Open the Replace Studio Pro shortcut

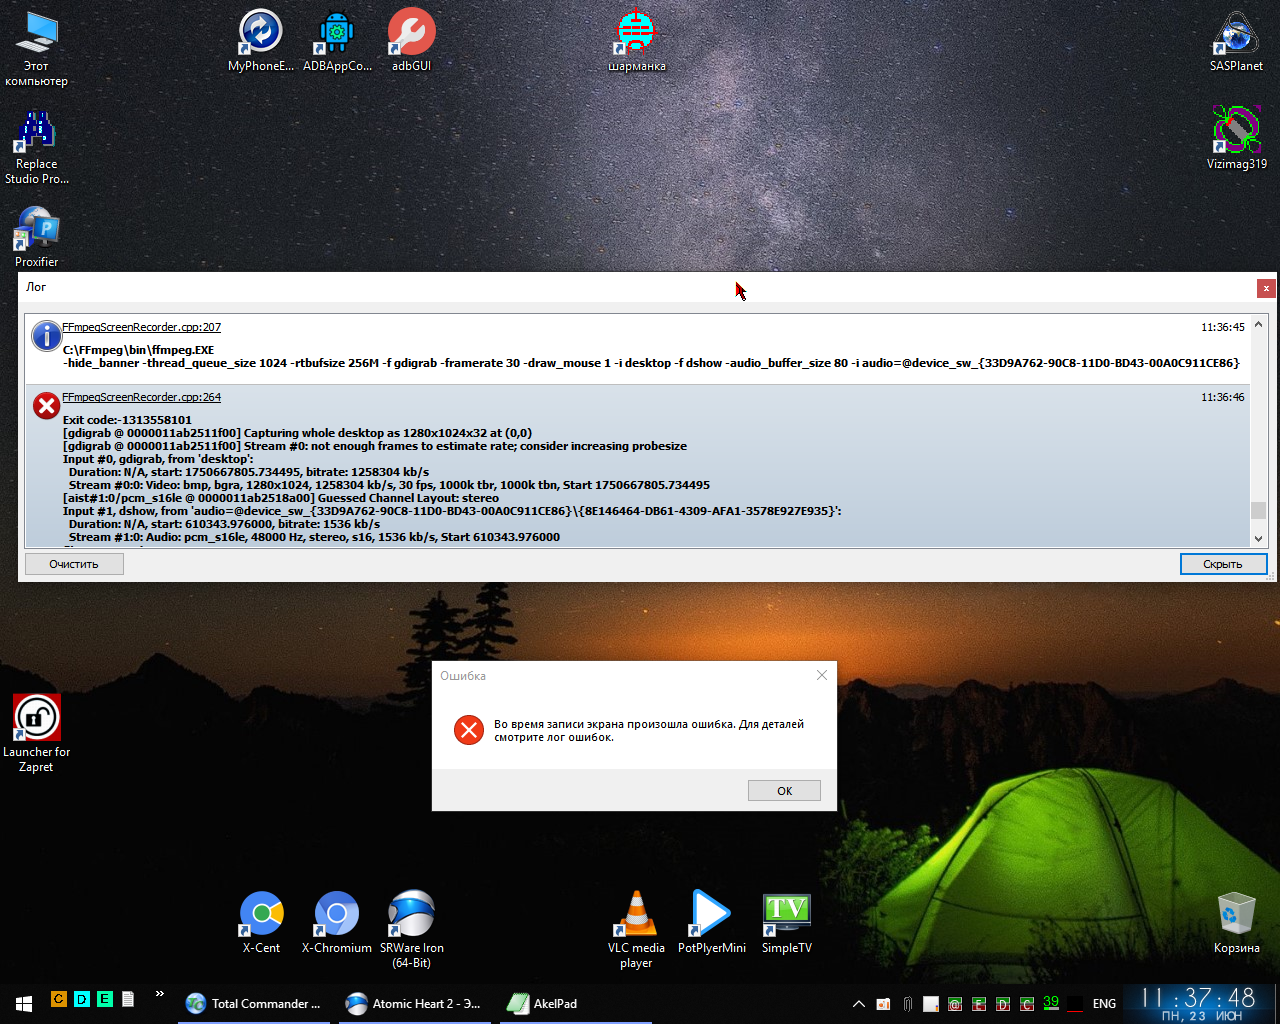36,146
